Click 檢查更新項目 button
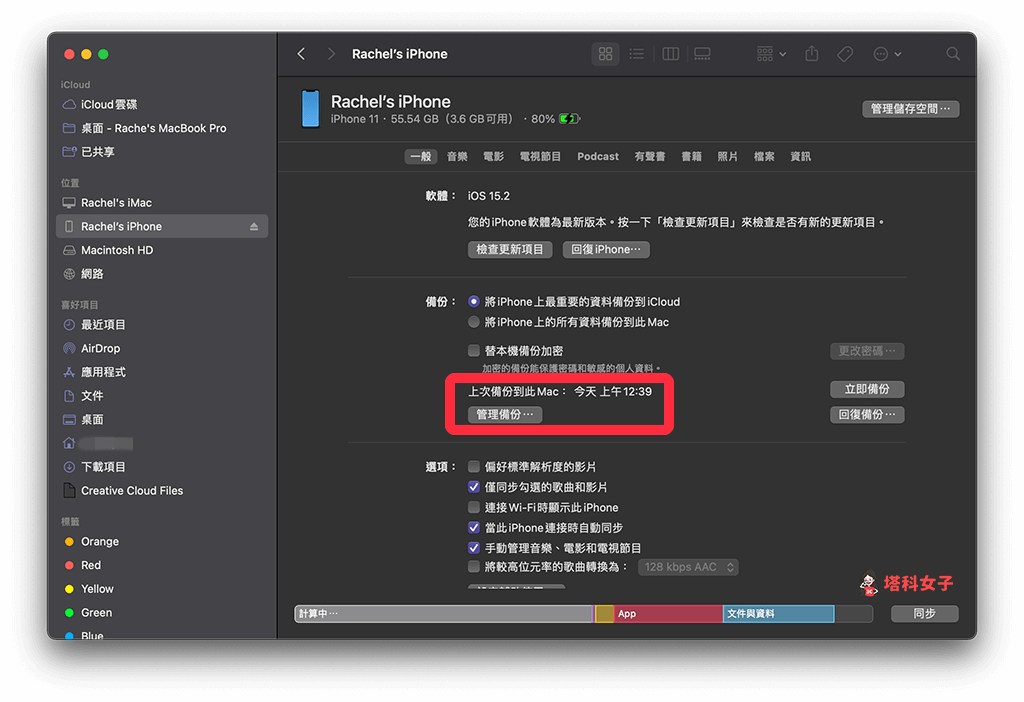1024x702 pixels. coord(510,249)
